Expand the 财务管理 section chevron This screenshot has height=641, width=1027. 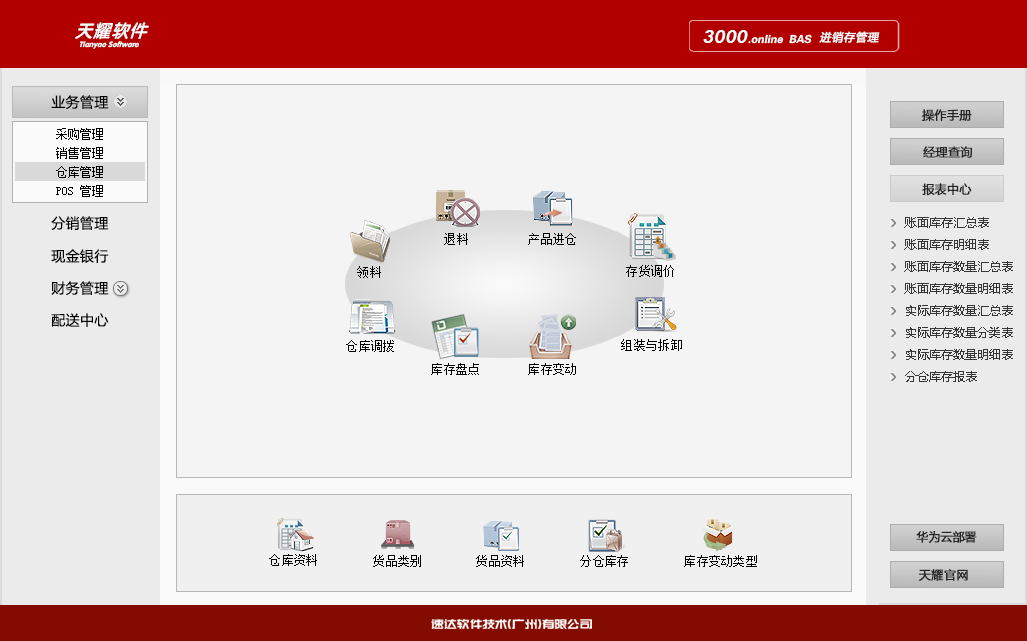point(120,289)
